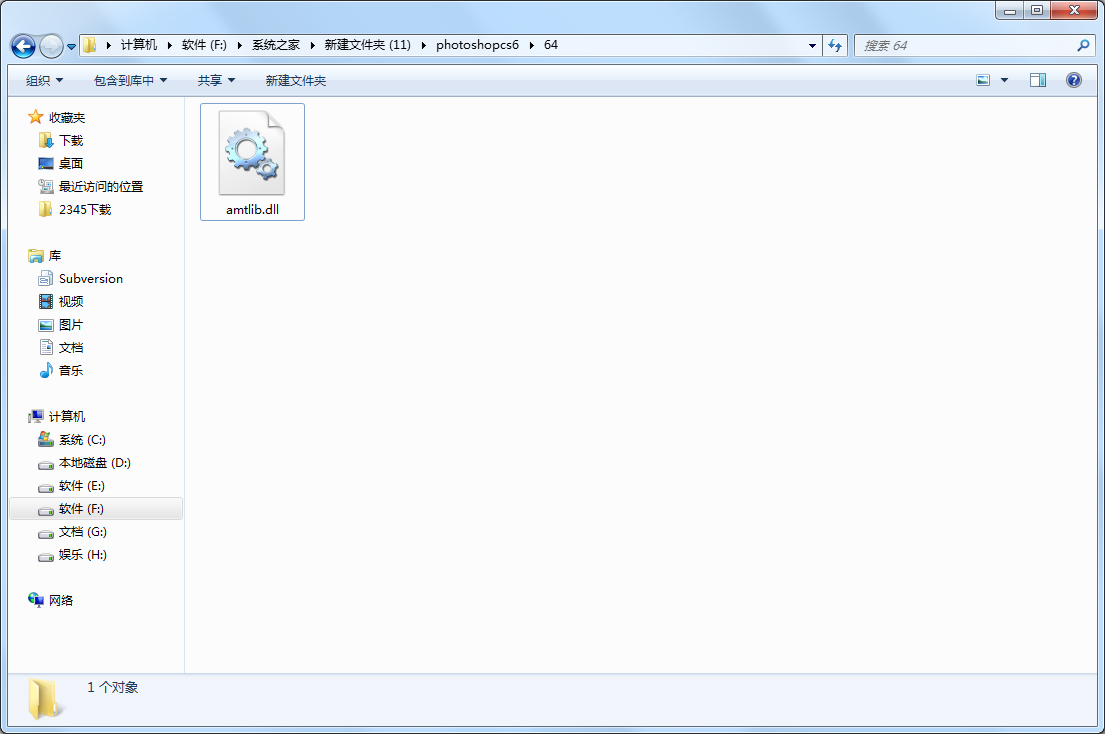Toggle the preview pane button
This screenshot has height=734, width=1105.
[1037, 79]
